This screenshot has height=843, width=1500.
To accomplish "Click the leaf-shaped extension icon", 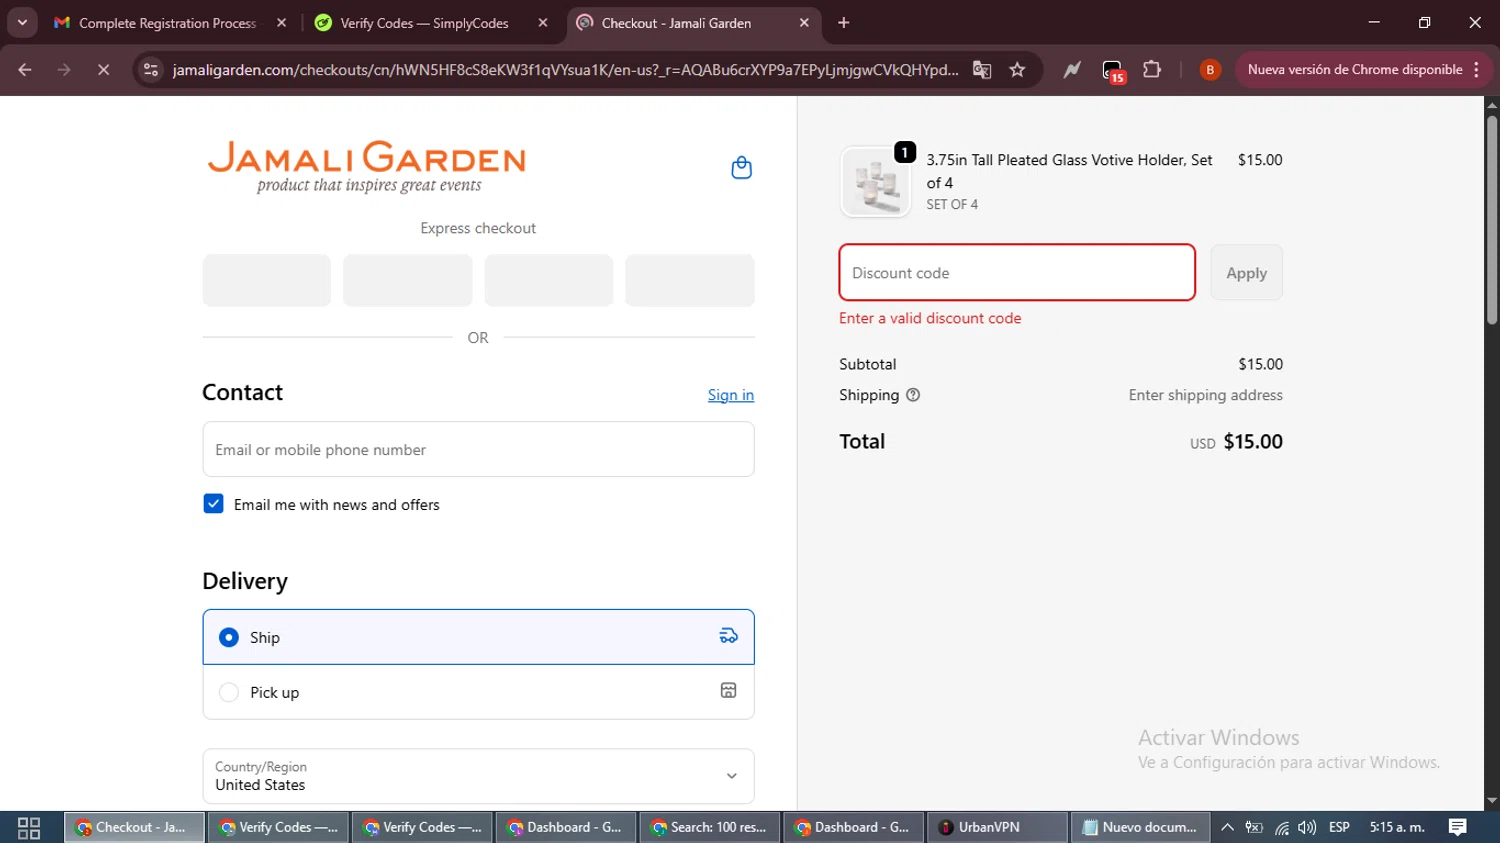I will [1072, 70].
